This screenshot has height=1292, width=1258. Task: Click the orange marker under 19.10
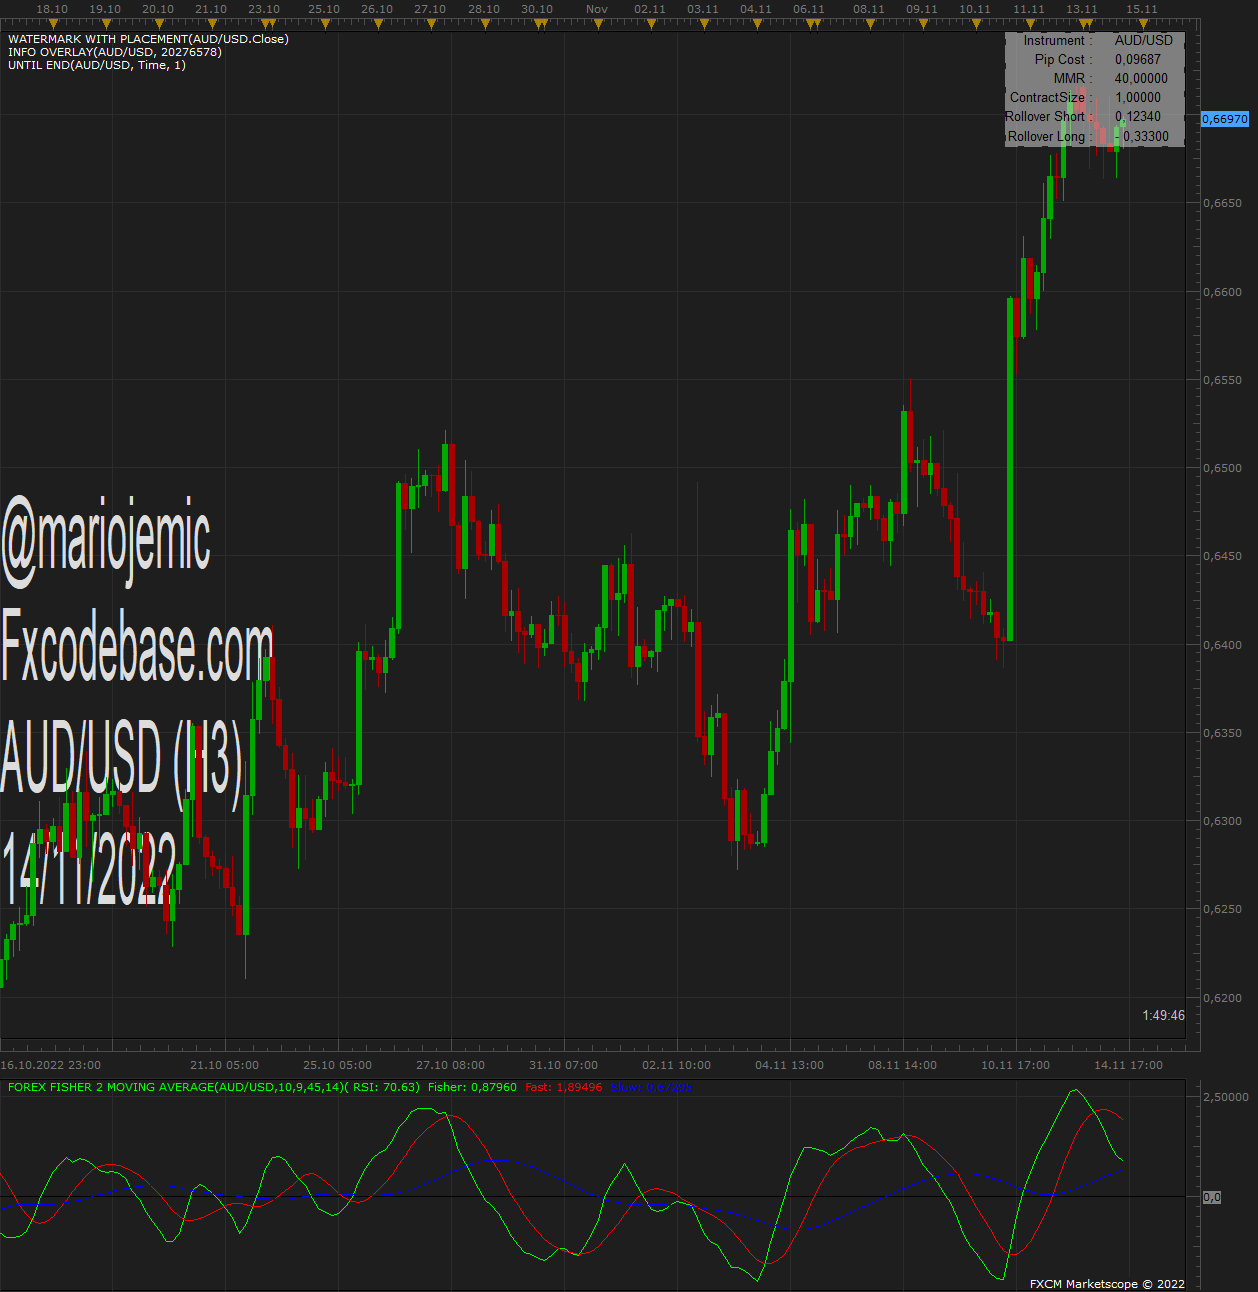pos(106,23)
